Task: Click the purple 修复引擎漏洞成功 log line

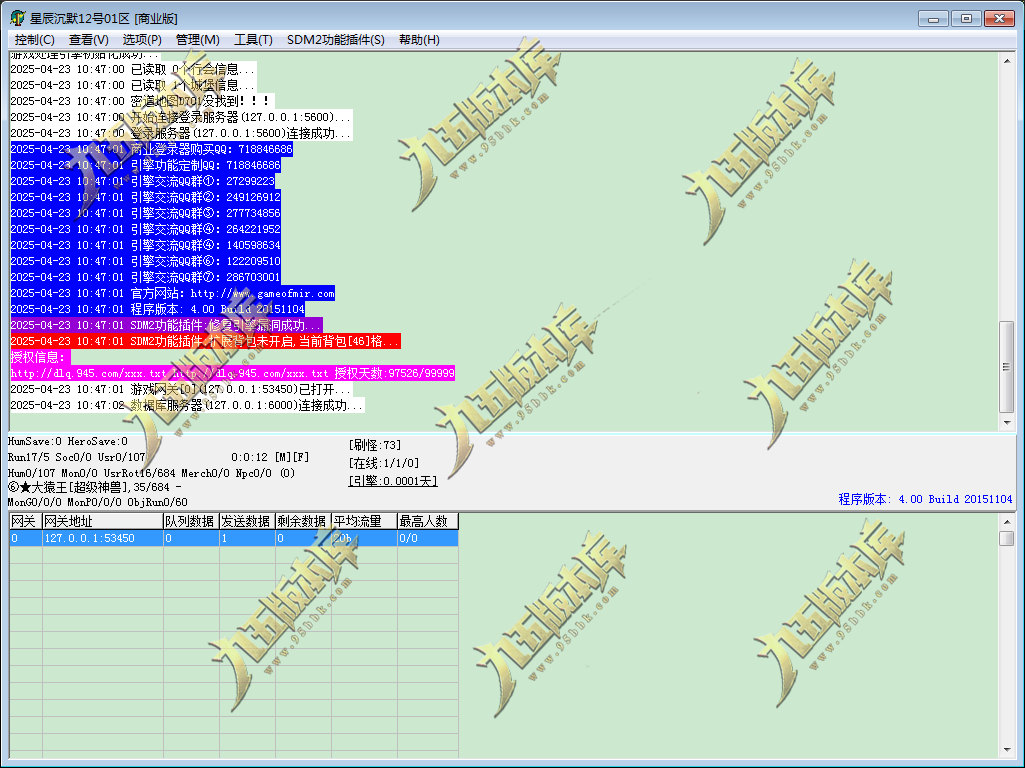Action: [x=167, y=325]
